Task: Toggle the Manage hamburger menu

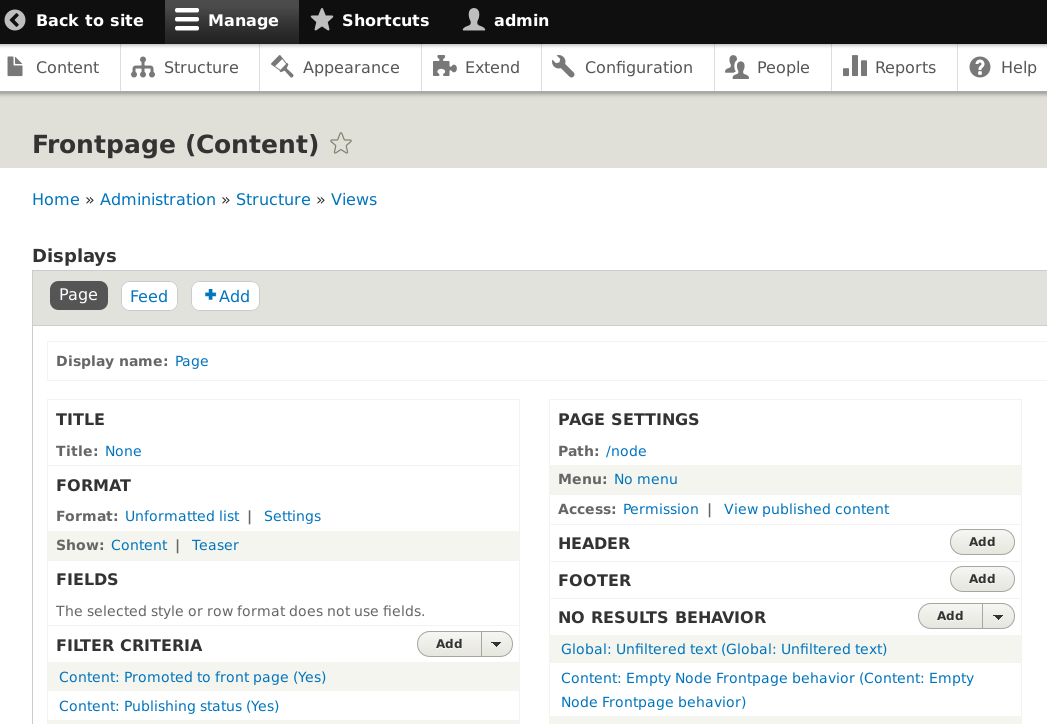Action: [x=187, y=21]
